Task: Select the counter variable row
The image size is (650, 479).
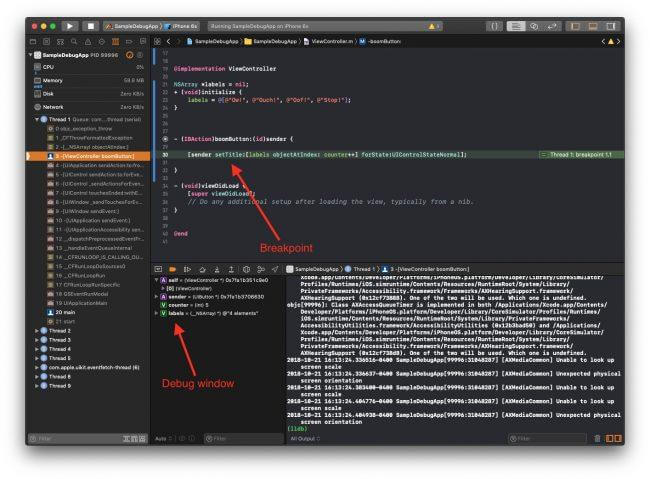Action: pyautogui.click(x=218, y=305)
